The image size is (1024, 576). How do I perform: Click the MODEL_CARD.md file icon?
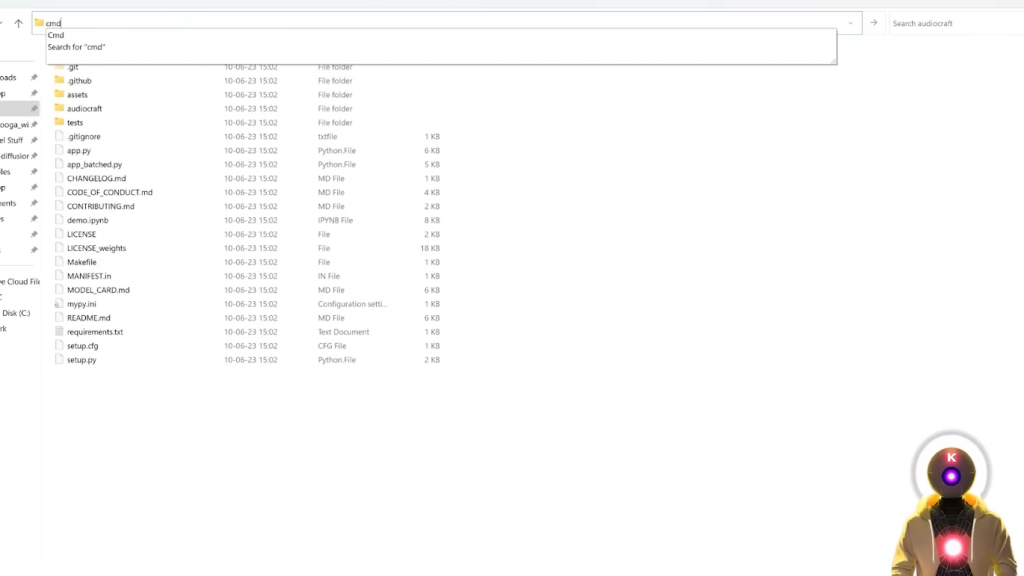coord(59,289)
